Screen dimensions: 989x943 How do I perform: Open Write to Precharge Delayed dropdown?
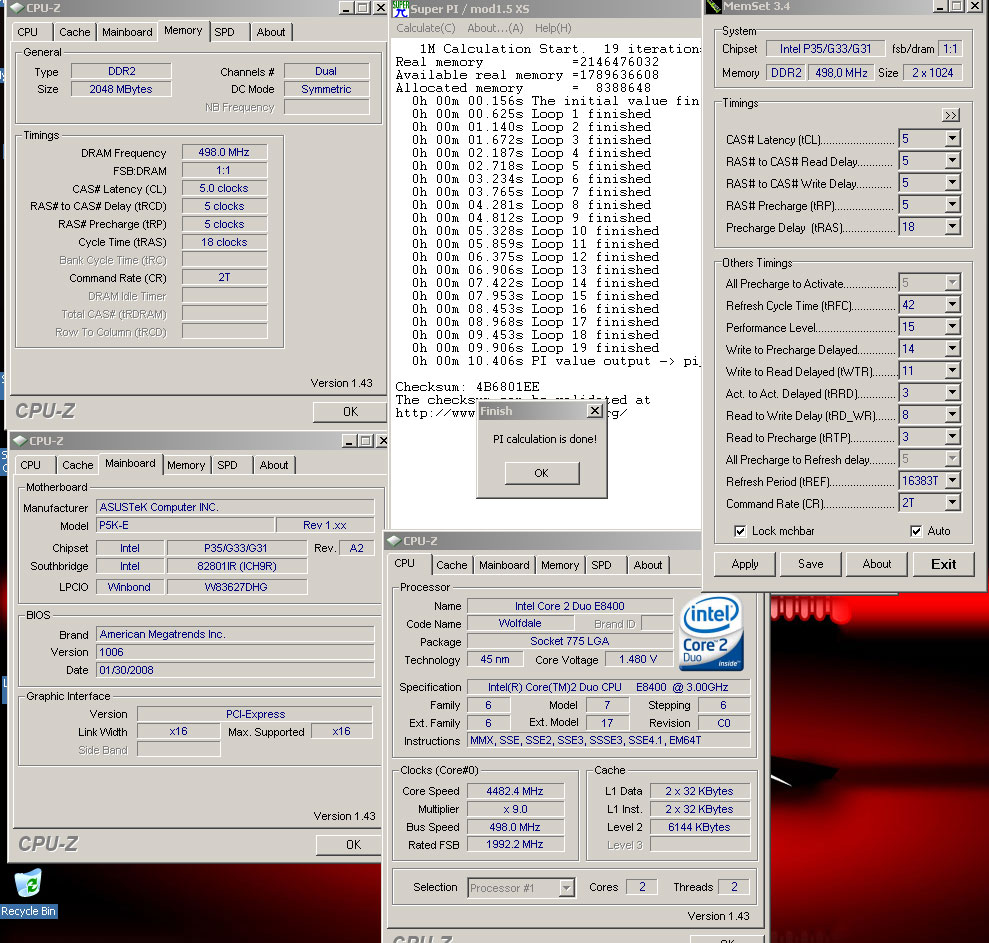[952, 349]
